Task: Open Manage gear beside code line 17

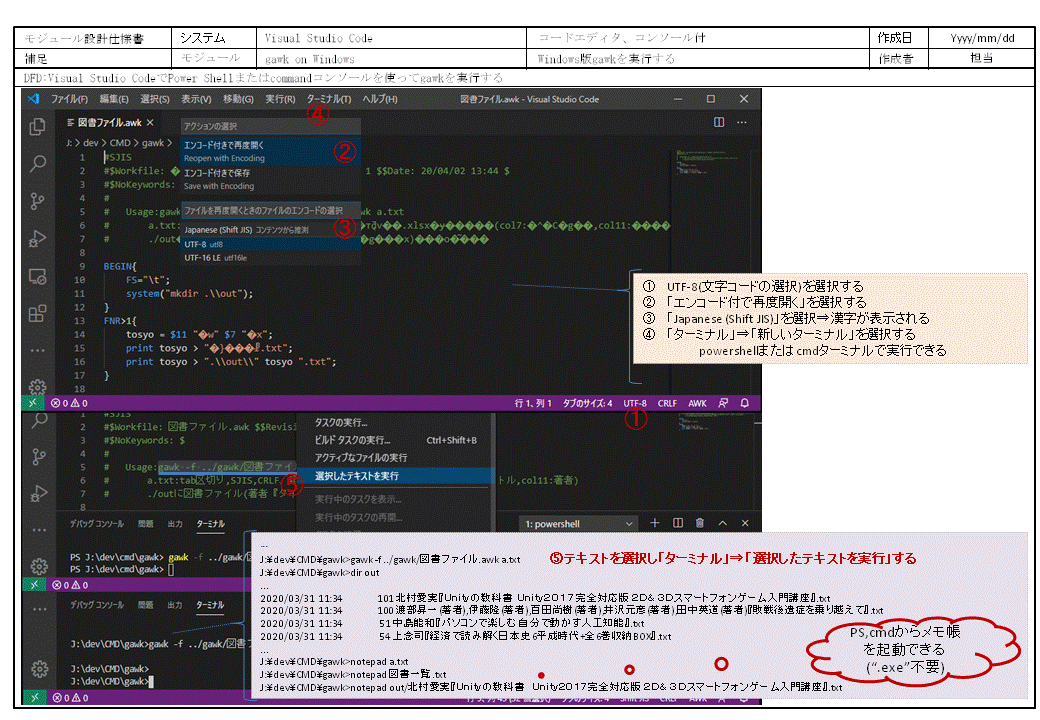Action: [x=38, y=387]
